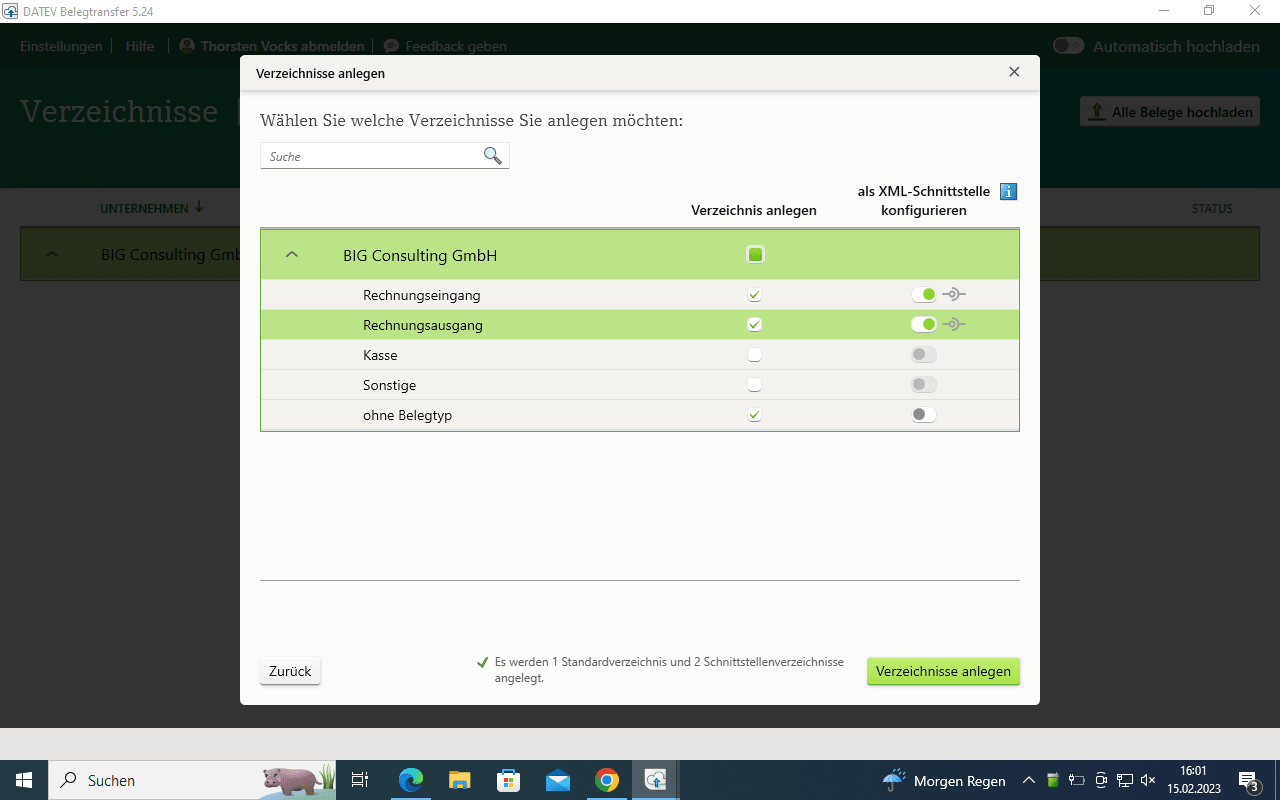
Task: Click the interface connector icon for Rechnungsausgang
Action: point(954,325)
